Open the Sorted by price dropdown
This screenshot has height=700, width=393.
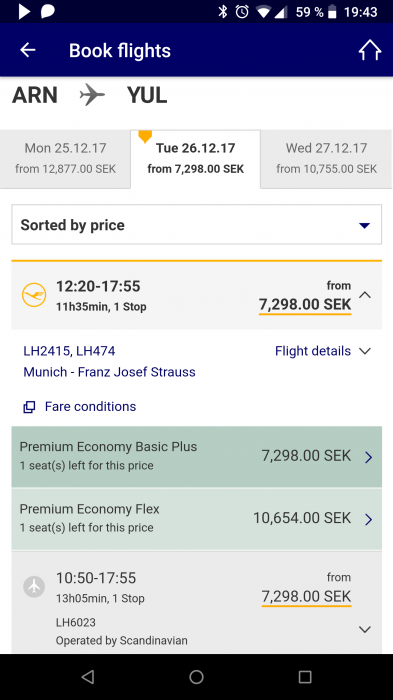[x=196, y=225]
